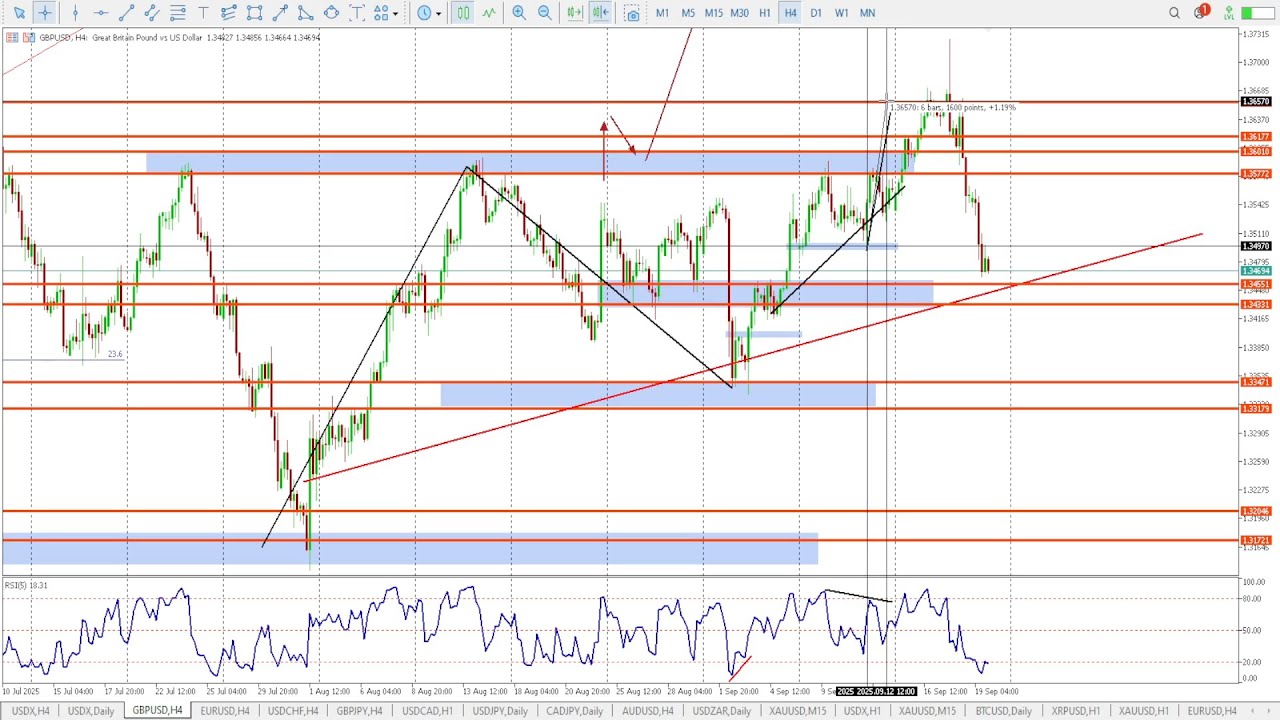The width and height of the screenshot is (1280, 720).
Task: Expand the clock period dropdown arrow
Action: click(x=439, y=13)
